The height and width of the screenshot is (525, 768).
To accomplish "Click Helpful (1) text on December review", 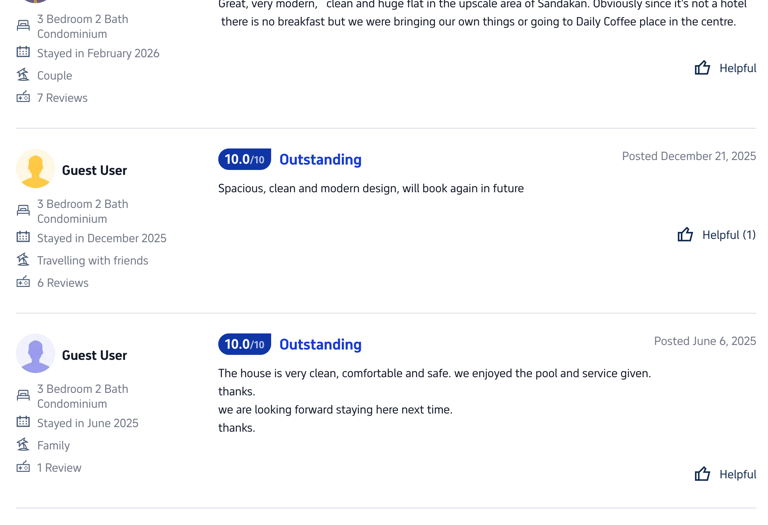I will click(728, 235).
